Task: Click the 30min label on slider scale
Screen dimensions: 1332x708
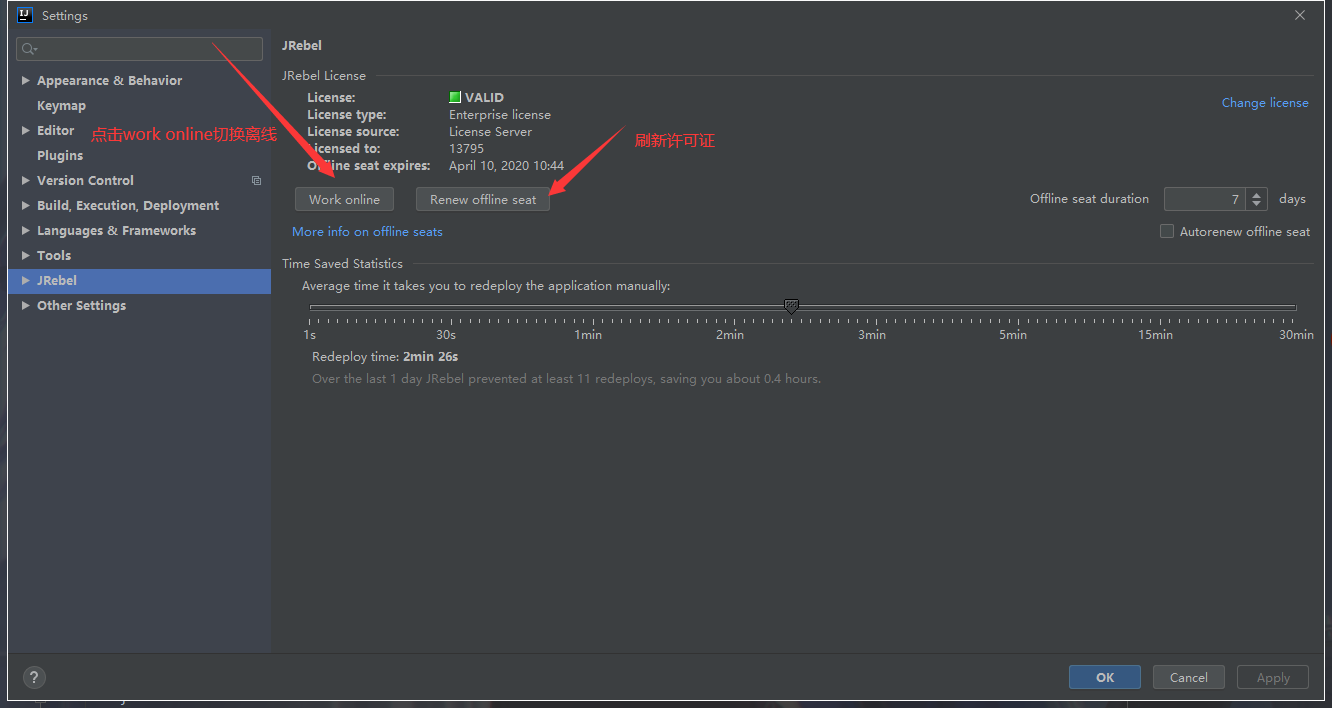Action: [1296, 335]
